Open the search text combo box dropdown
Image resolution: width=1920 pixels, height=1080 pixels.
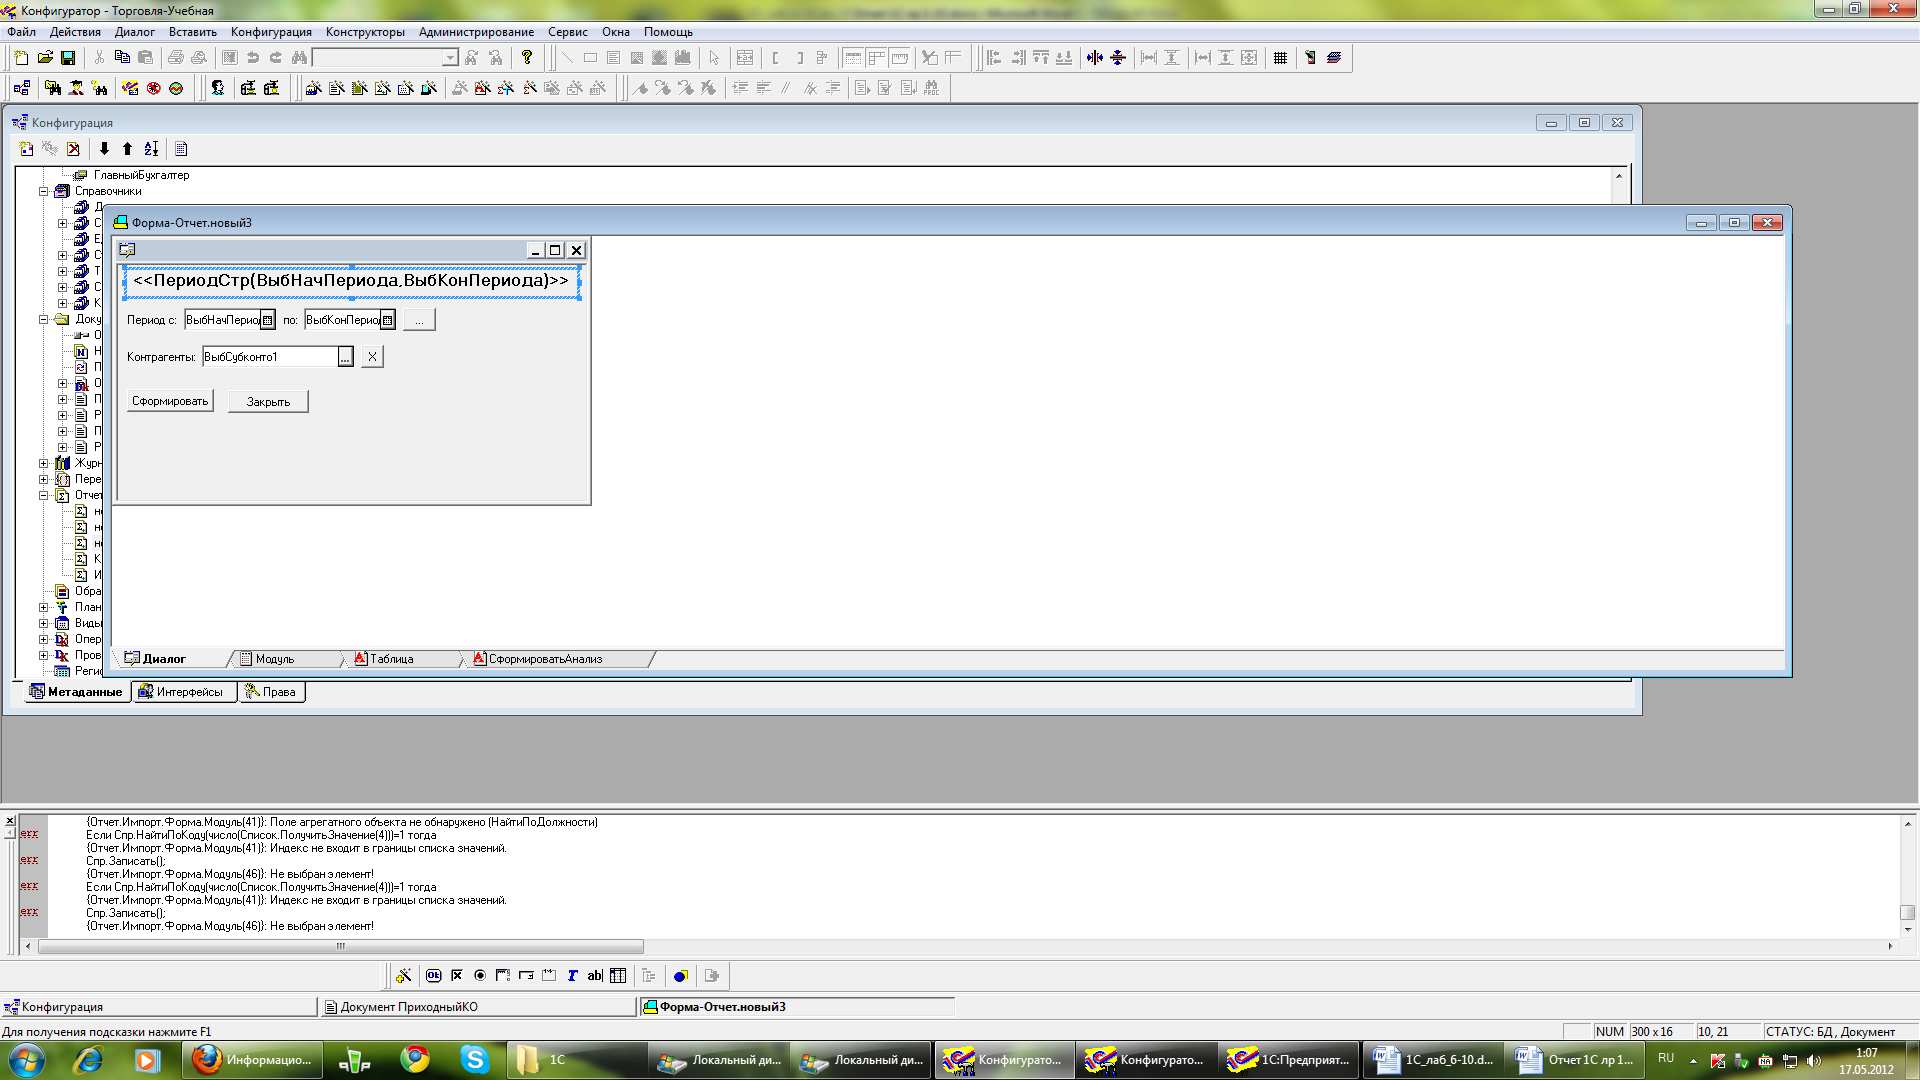pyautogui.click(x=450, y=58)
